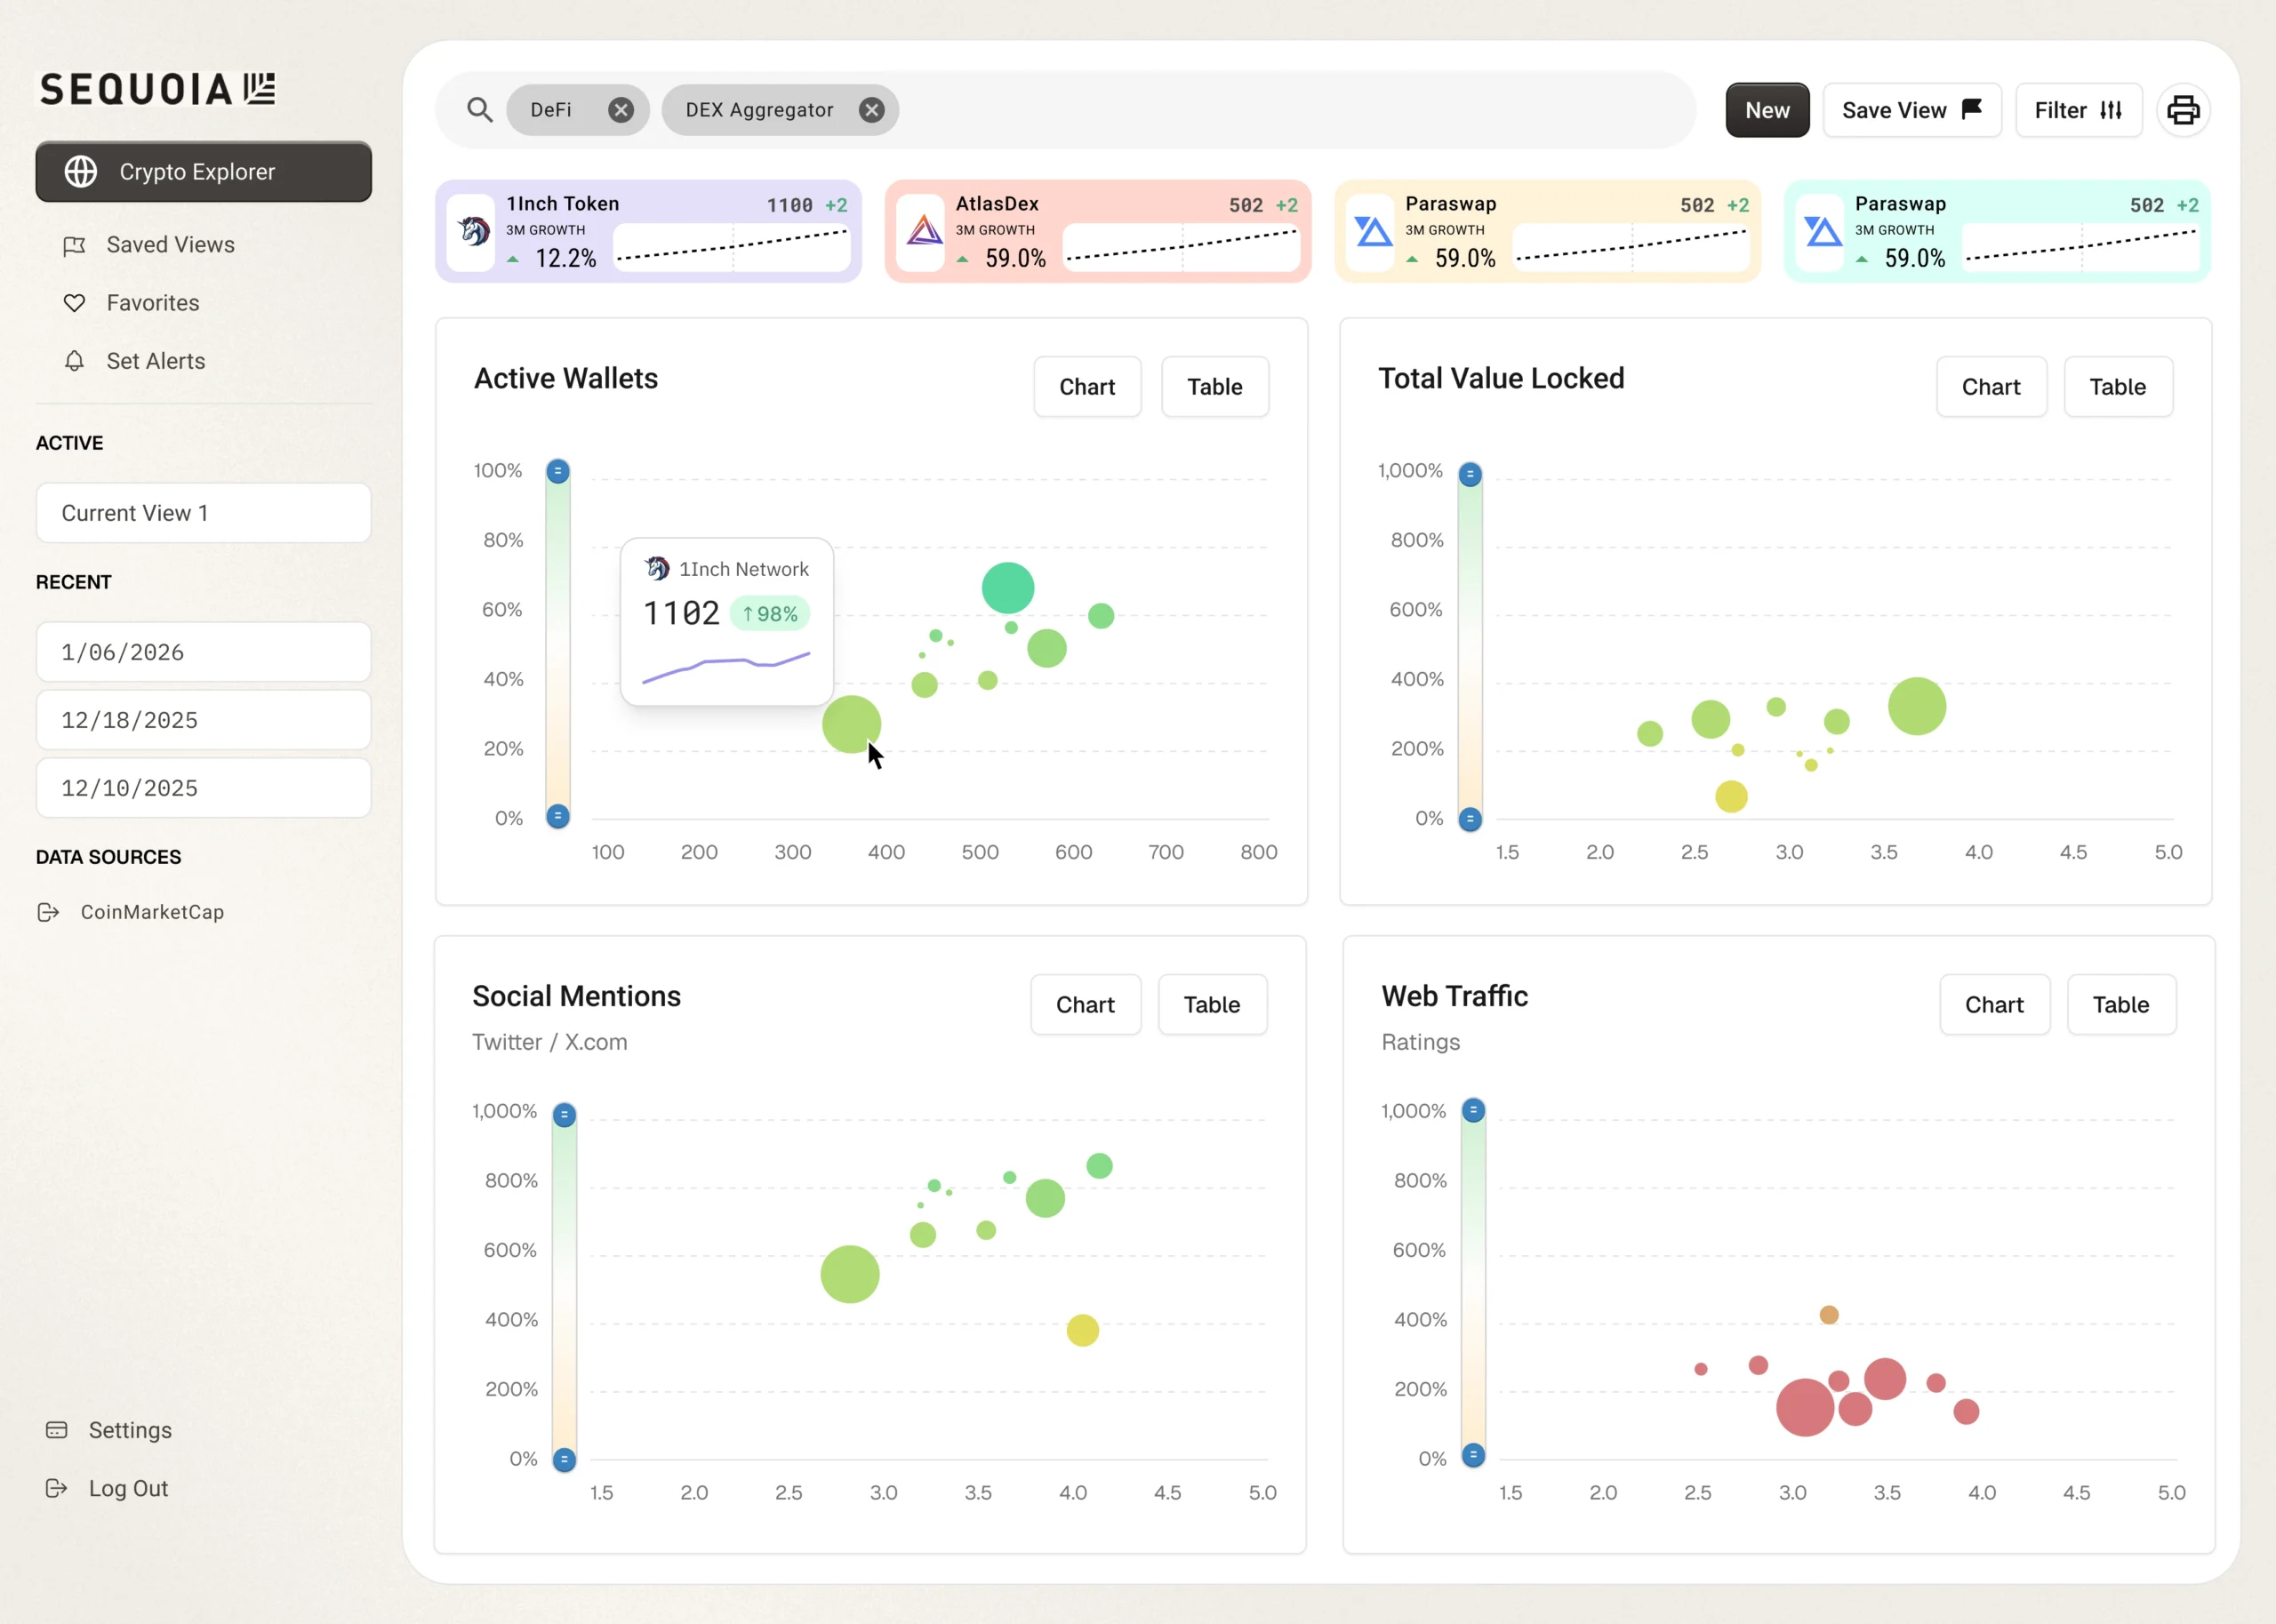2276x1624 pixels.
Task: Click the CoinMarketCap data source link
Action: 151,912
